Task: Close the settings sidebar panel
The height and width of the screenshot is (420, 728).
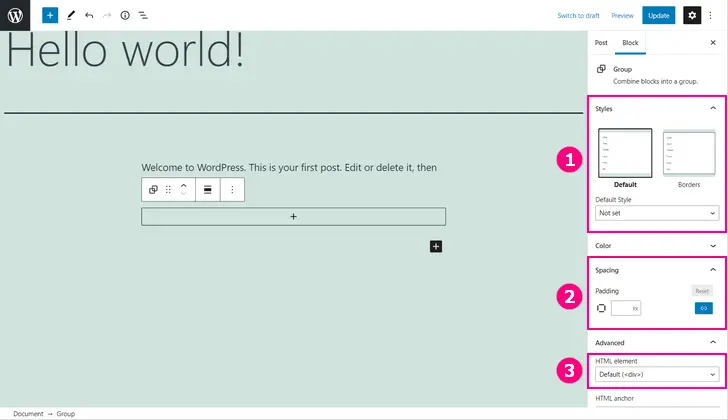Action: point(713,43)
